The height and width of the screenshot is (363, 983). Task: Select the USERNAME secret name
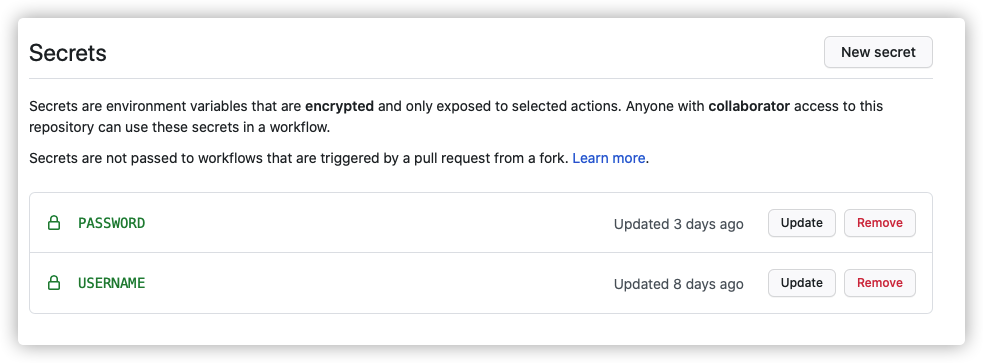tap(112, 283)
